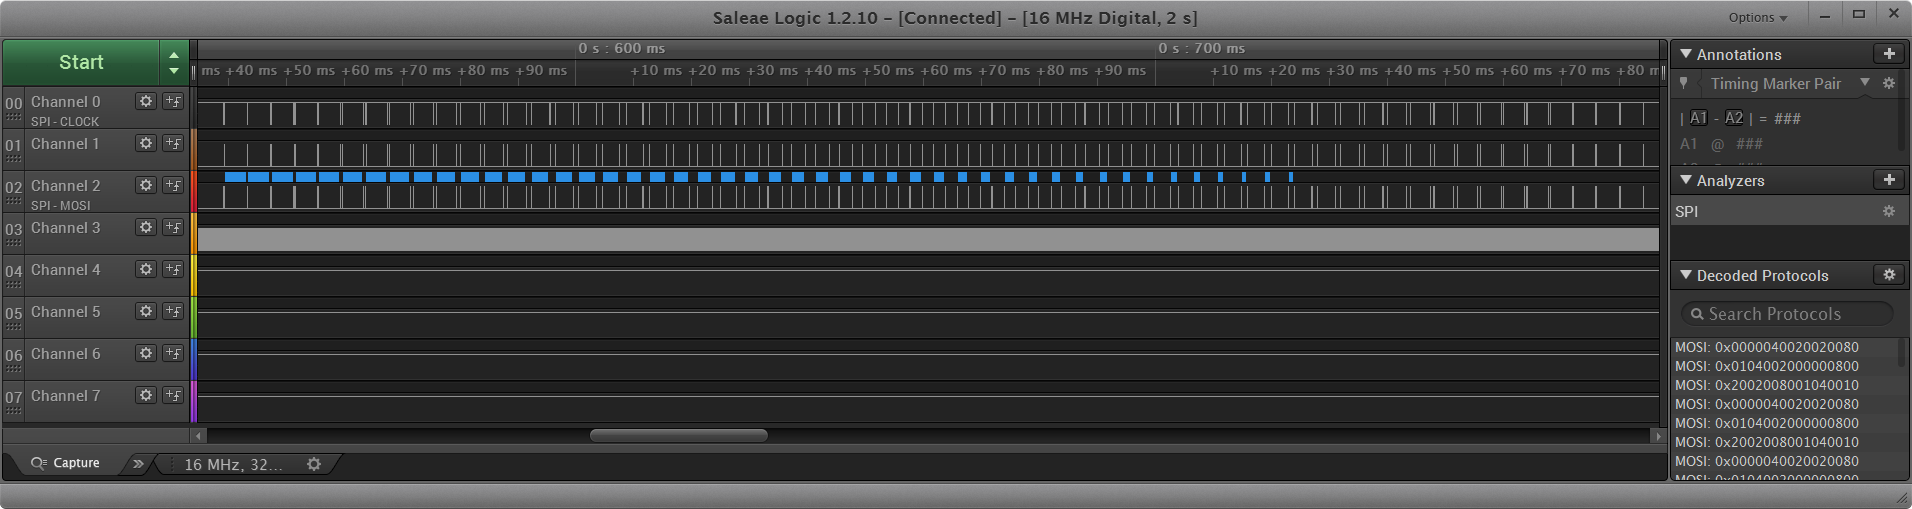Click the Channel 0 SPI-CLOCK label

click(x=65, y=122)
